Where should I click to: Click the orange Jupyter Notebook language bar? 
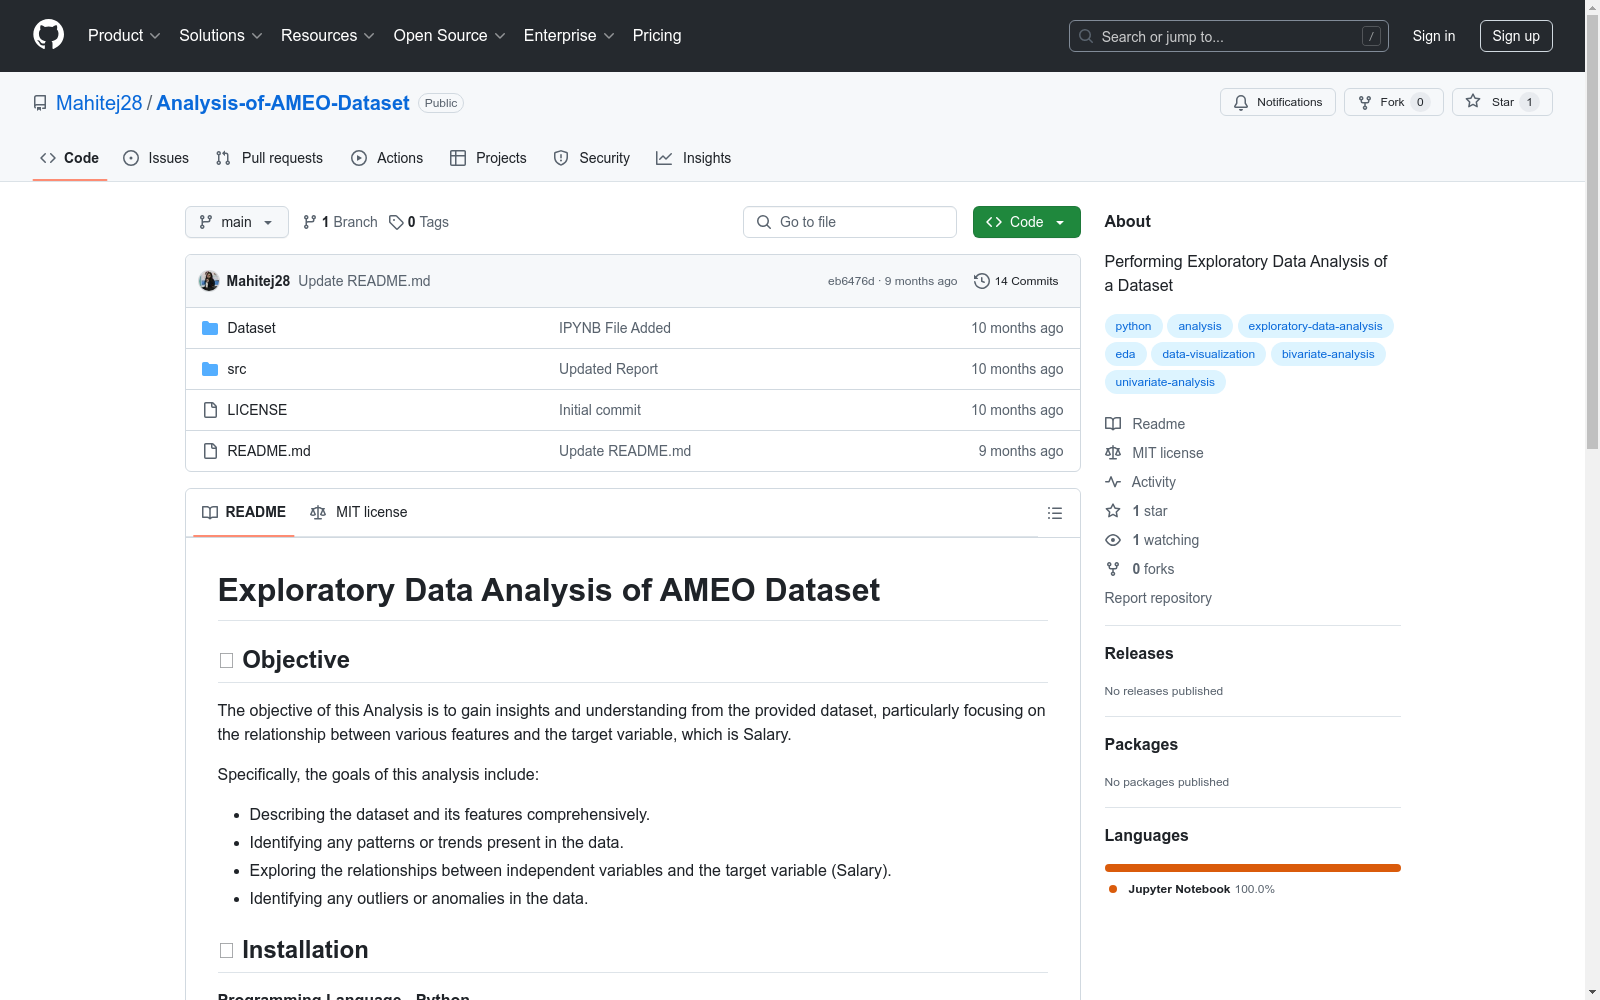(1253, 868)
